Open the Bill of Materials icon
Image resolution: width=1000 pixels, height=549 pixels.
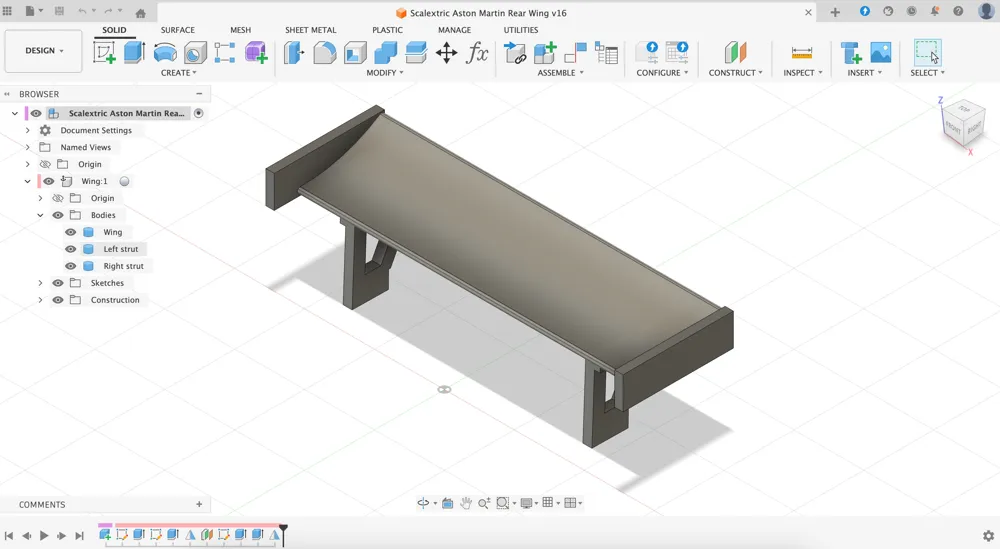click(x=607, y=53)
